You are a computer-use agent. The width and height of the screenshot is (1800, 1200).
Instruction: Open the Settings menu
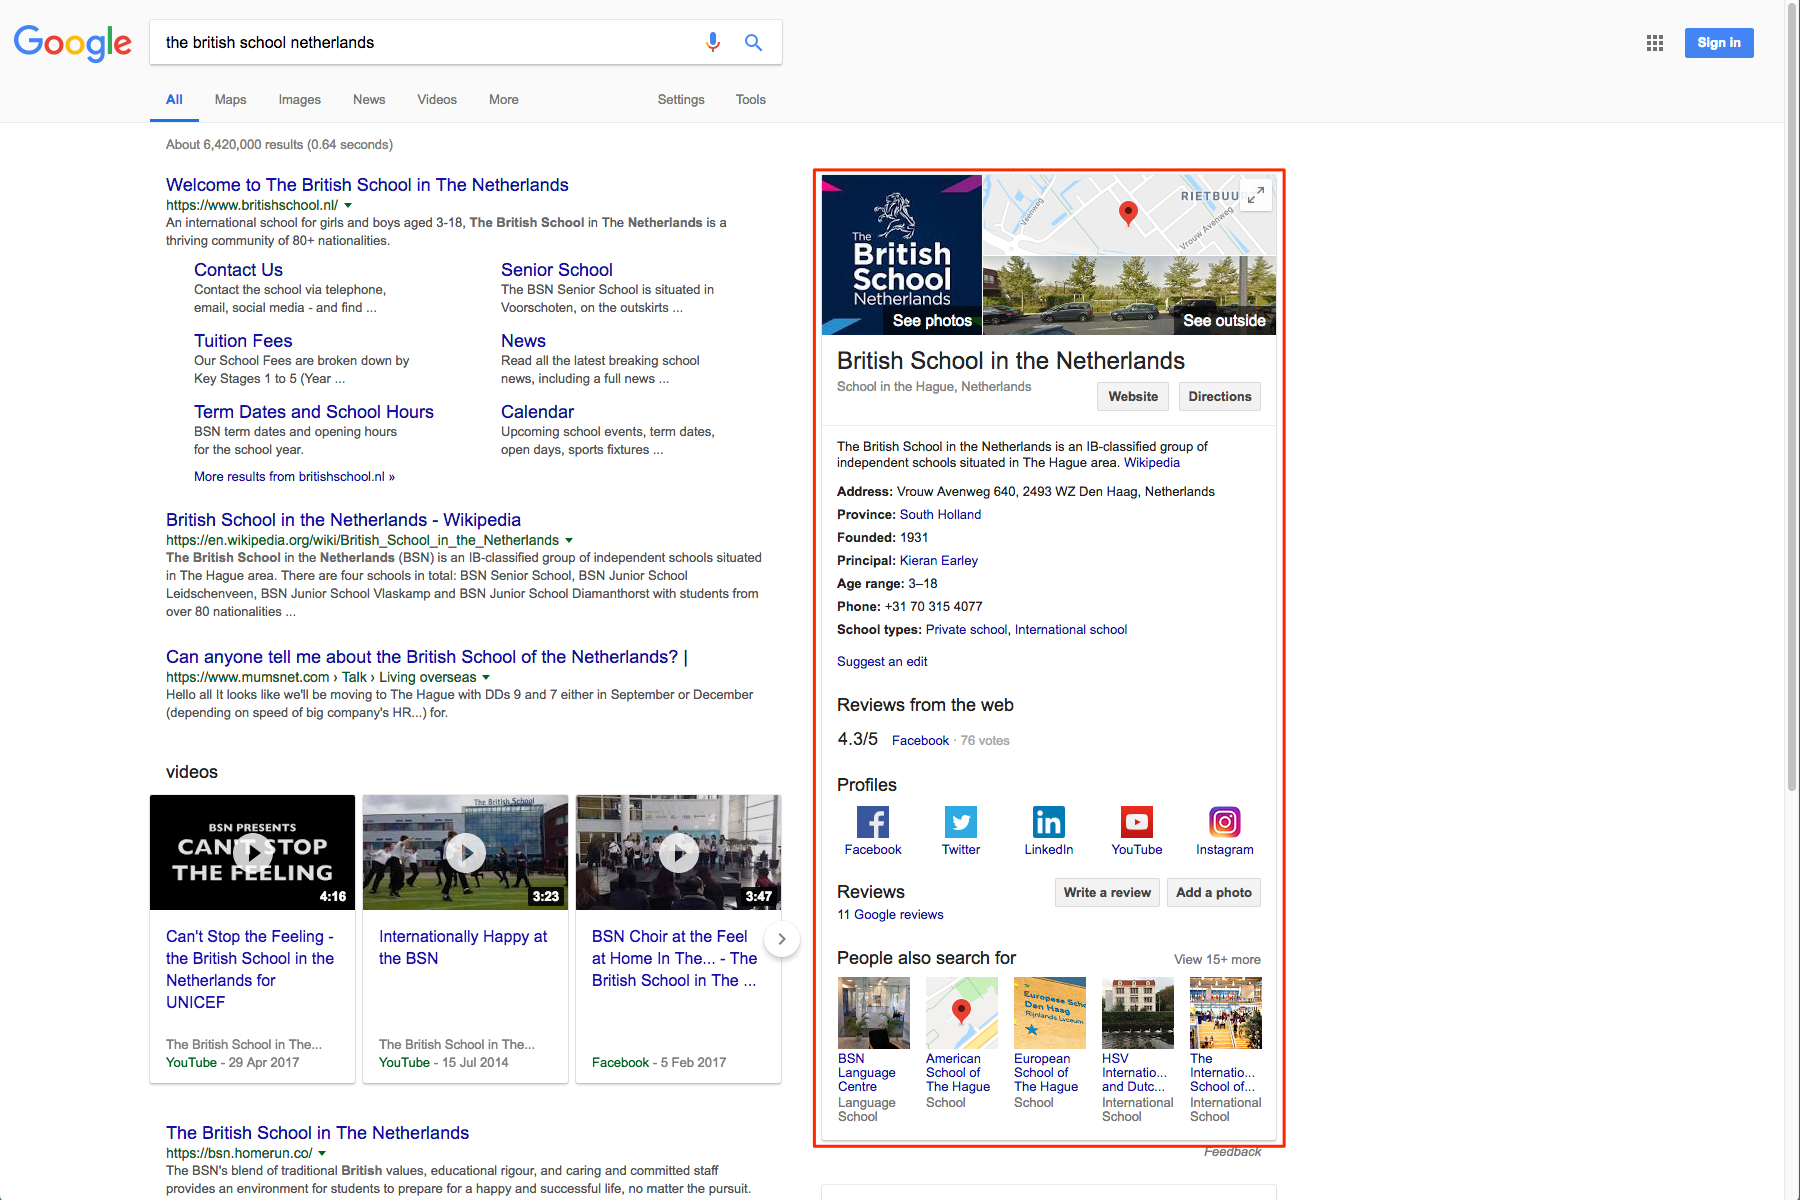(681, 100)
